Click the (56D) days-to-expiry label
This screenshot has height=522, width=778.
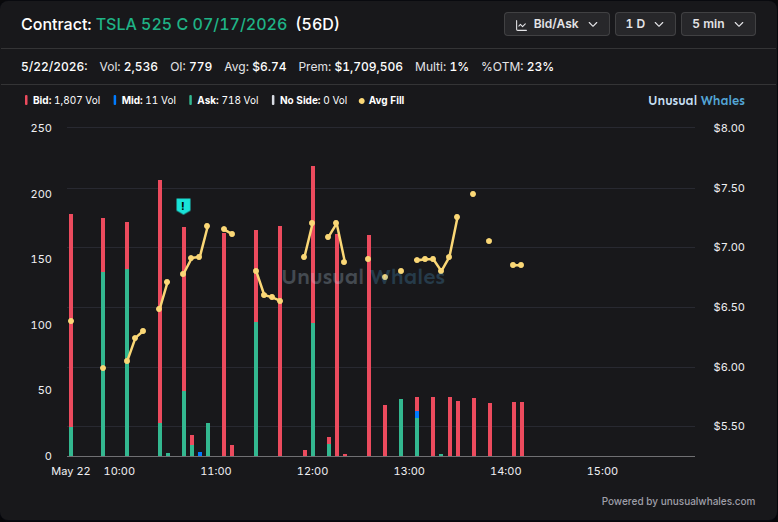[318, 24]
